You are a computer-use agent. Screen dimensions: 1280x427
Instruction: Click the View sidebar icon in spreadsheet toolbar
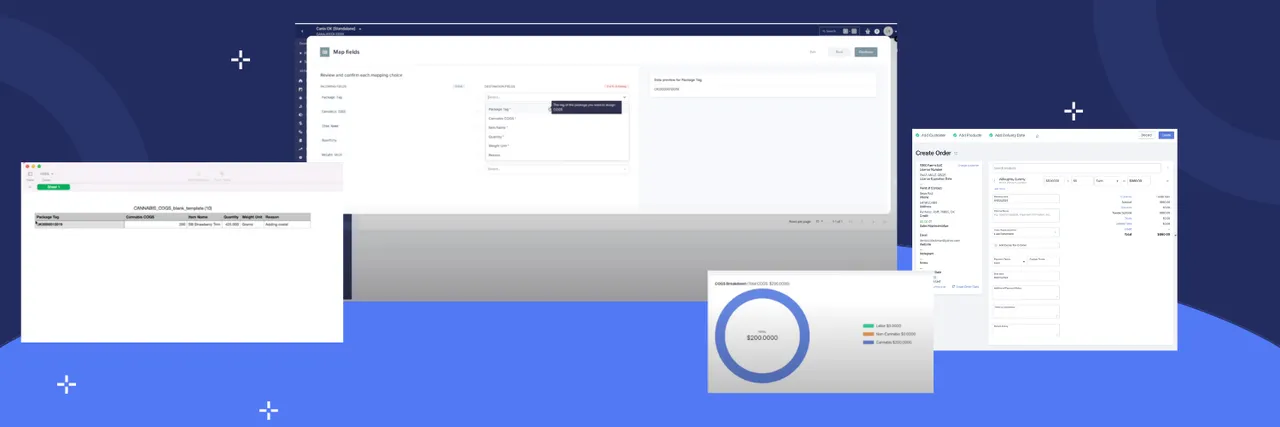pyautogui.click(x=30, y=174)
